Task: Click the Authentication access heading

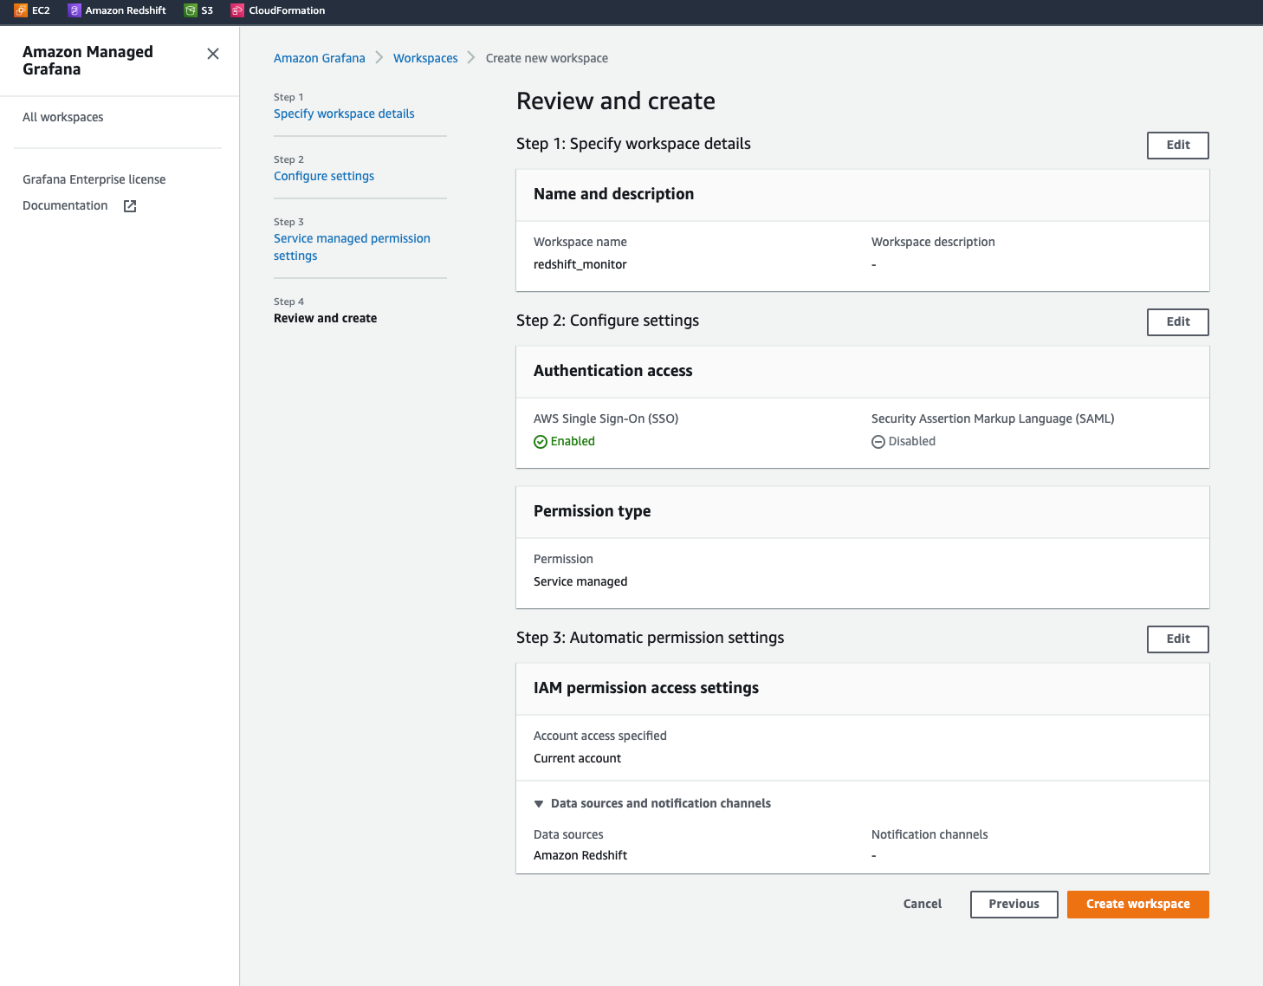Action: pyautogui.click(x=613, y=371)
